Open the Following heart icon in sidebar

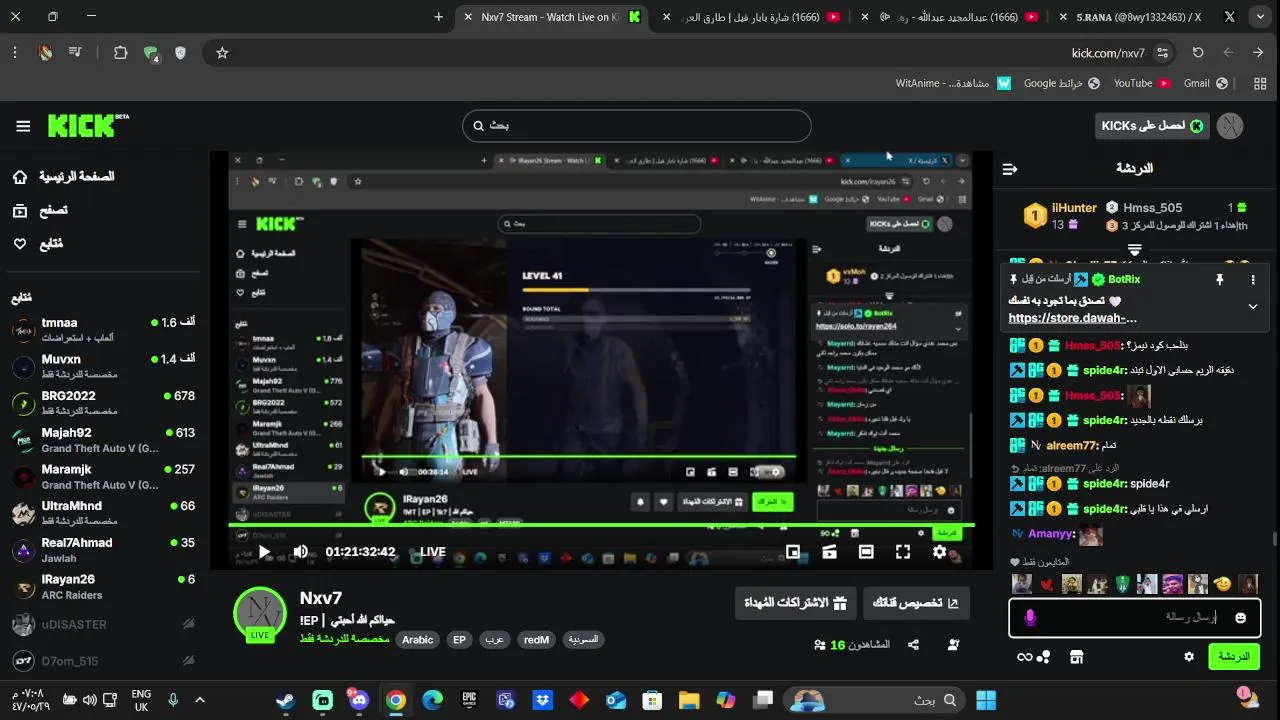(20, 244)
